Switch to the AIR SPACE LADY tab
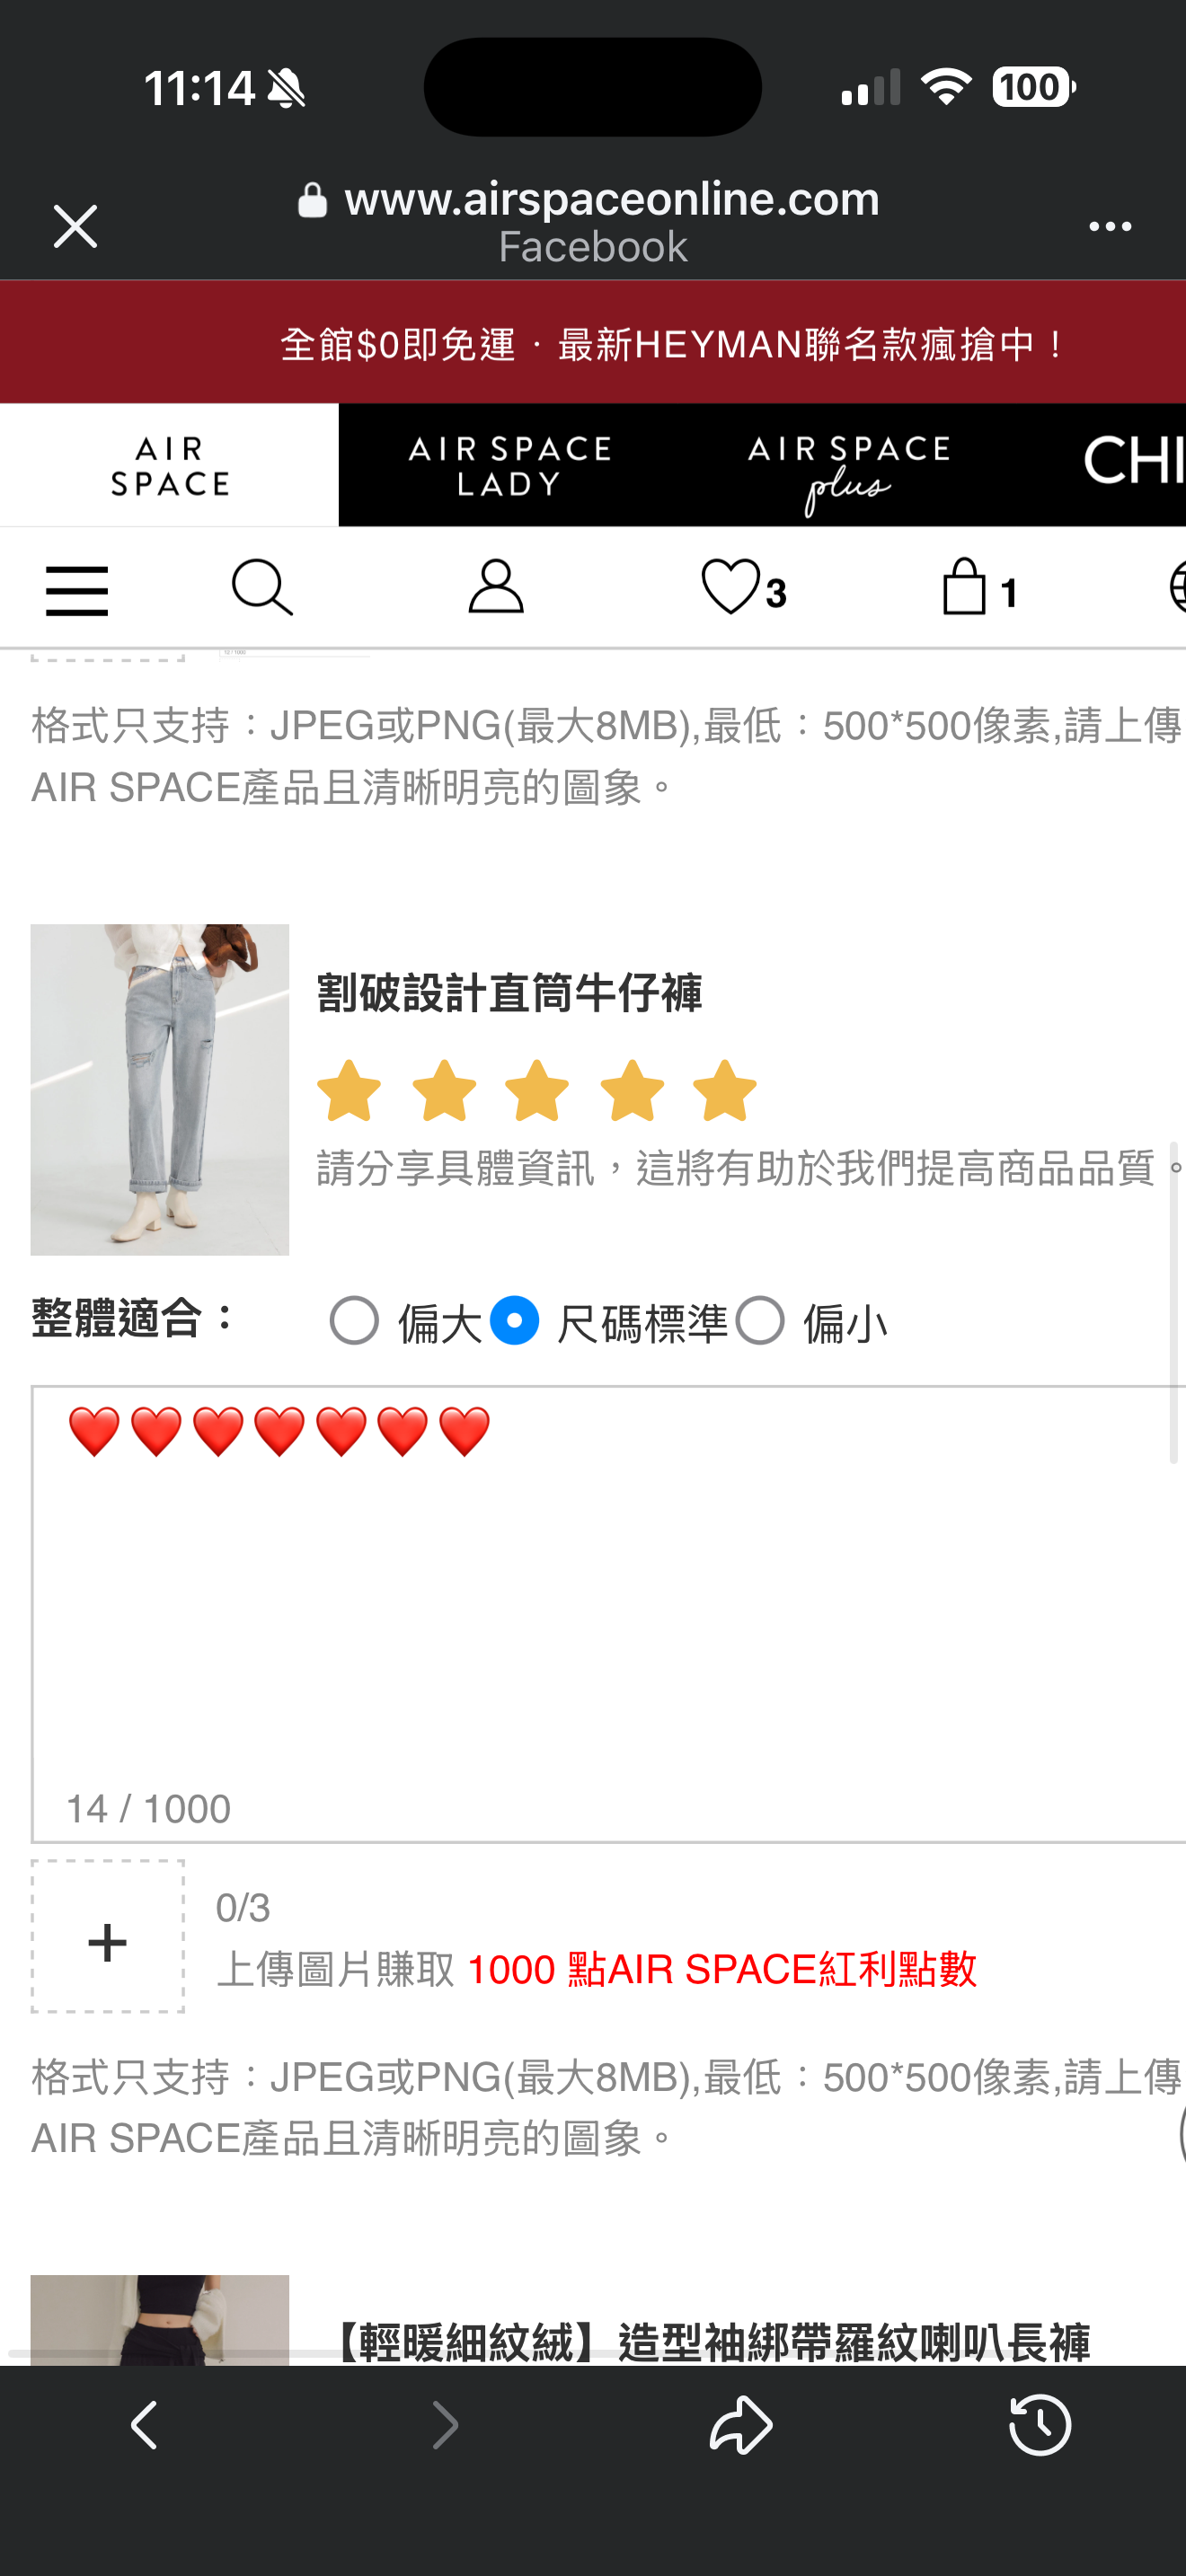 (x=509, y=465)
